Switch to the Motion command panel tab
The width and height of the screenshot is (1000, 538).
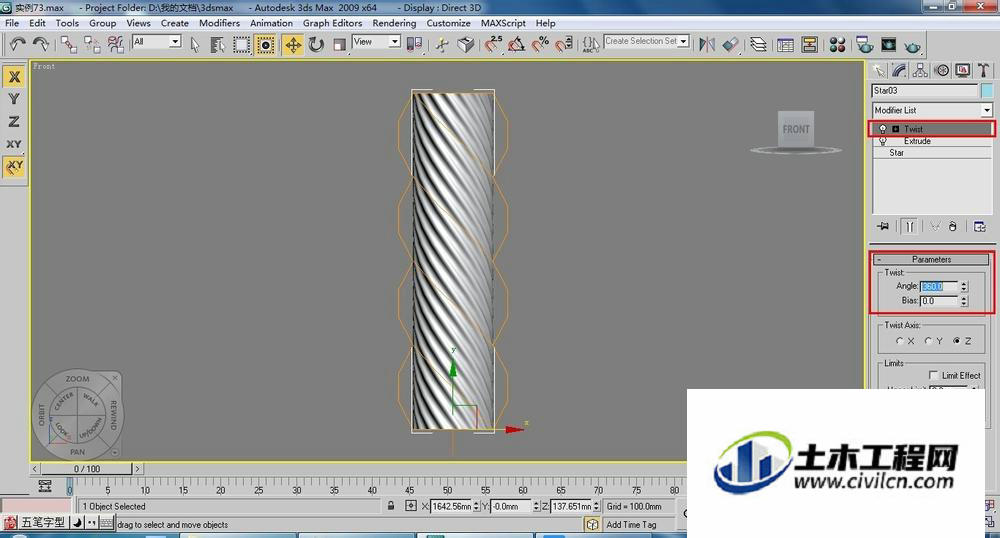(941, 70)
